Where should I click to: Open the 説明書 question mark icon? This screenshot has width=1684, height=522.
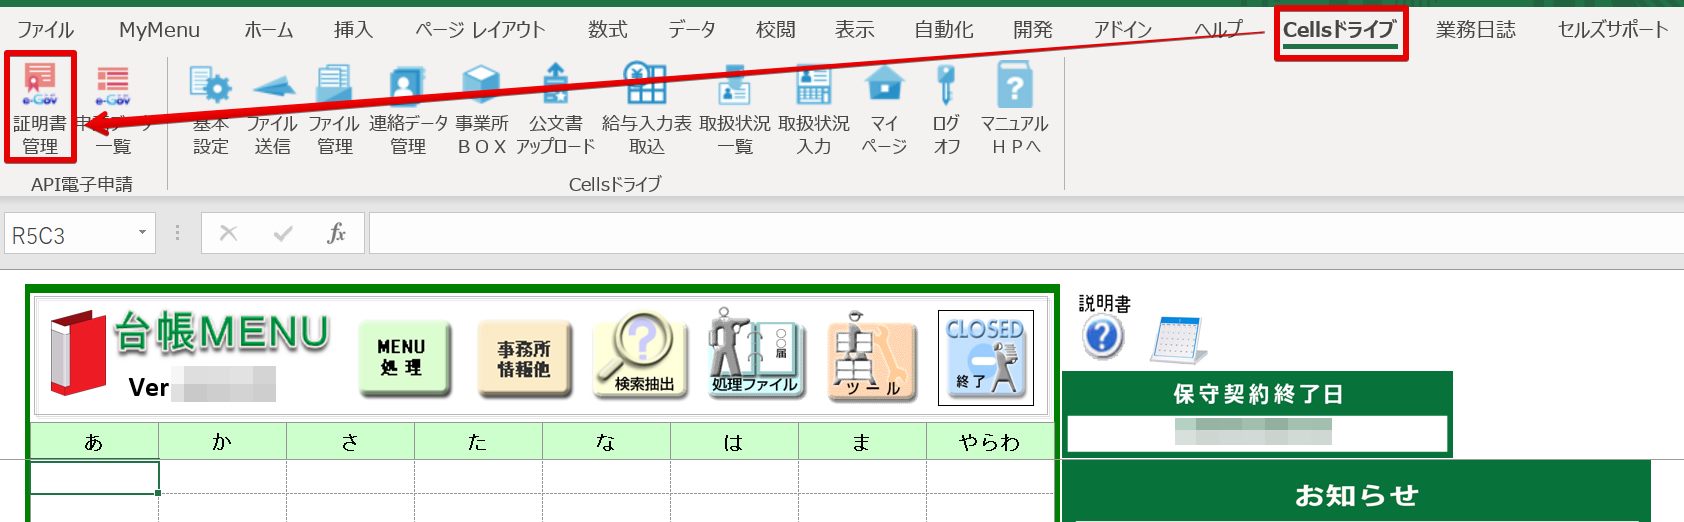pyautogui.click(x=1102, y=337)
